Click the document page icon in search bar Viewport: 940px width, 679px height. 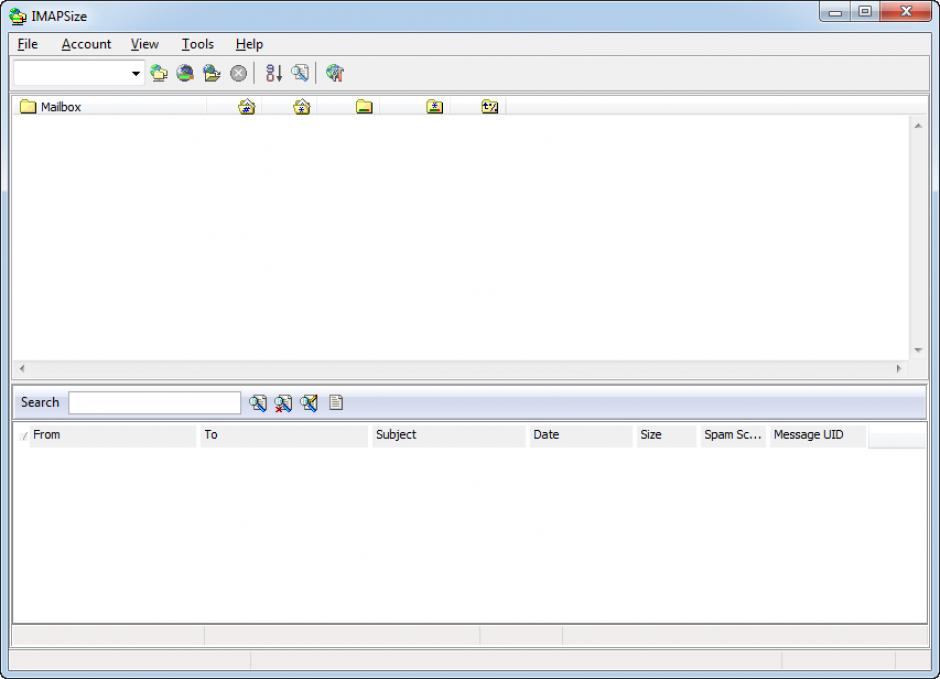tap(336, 403)
